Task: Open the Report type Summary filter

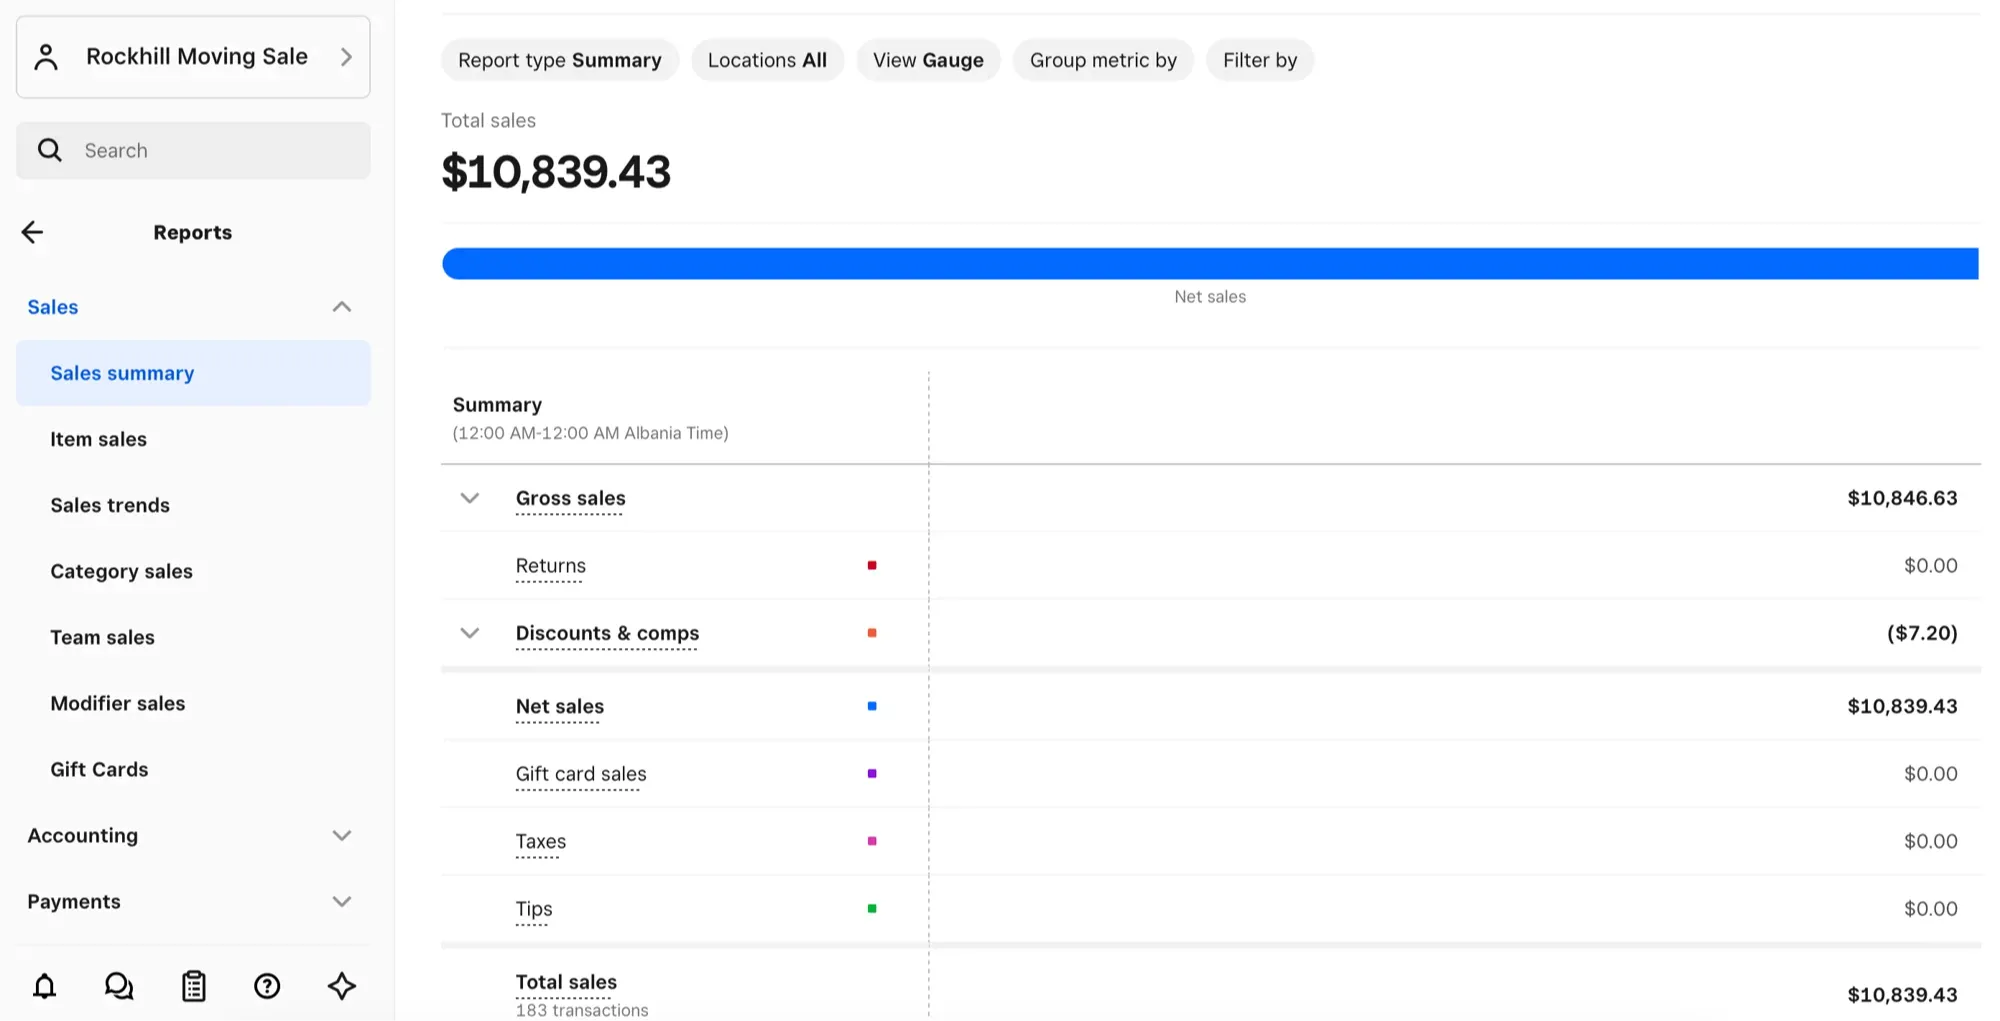Action: (559, 60)
